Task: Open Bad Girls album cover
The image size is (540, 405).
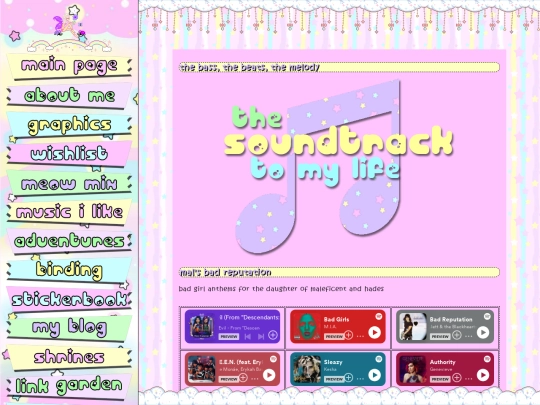Action: pos(307,326)
